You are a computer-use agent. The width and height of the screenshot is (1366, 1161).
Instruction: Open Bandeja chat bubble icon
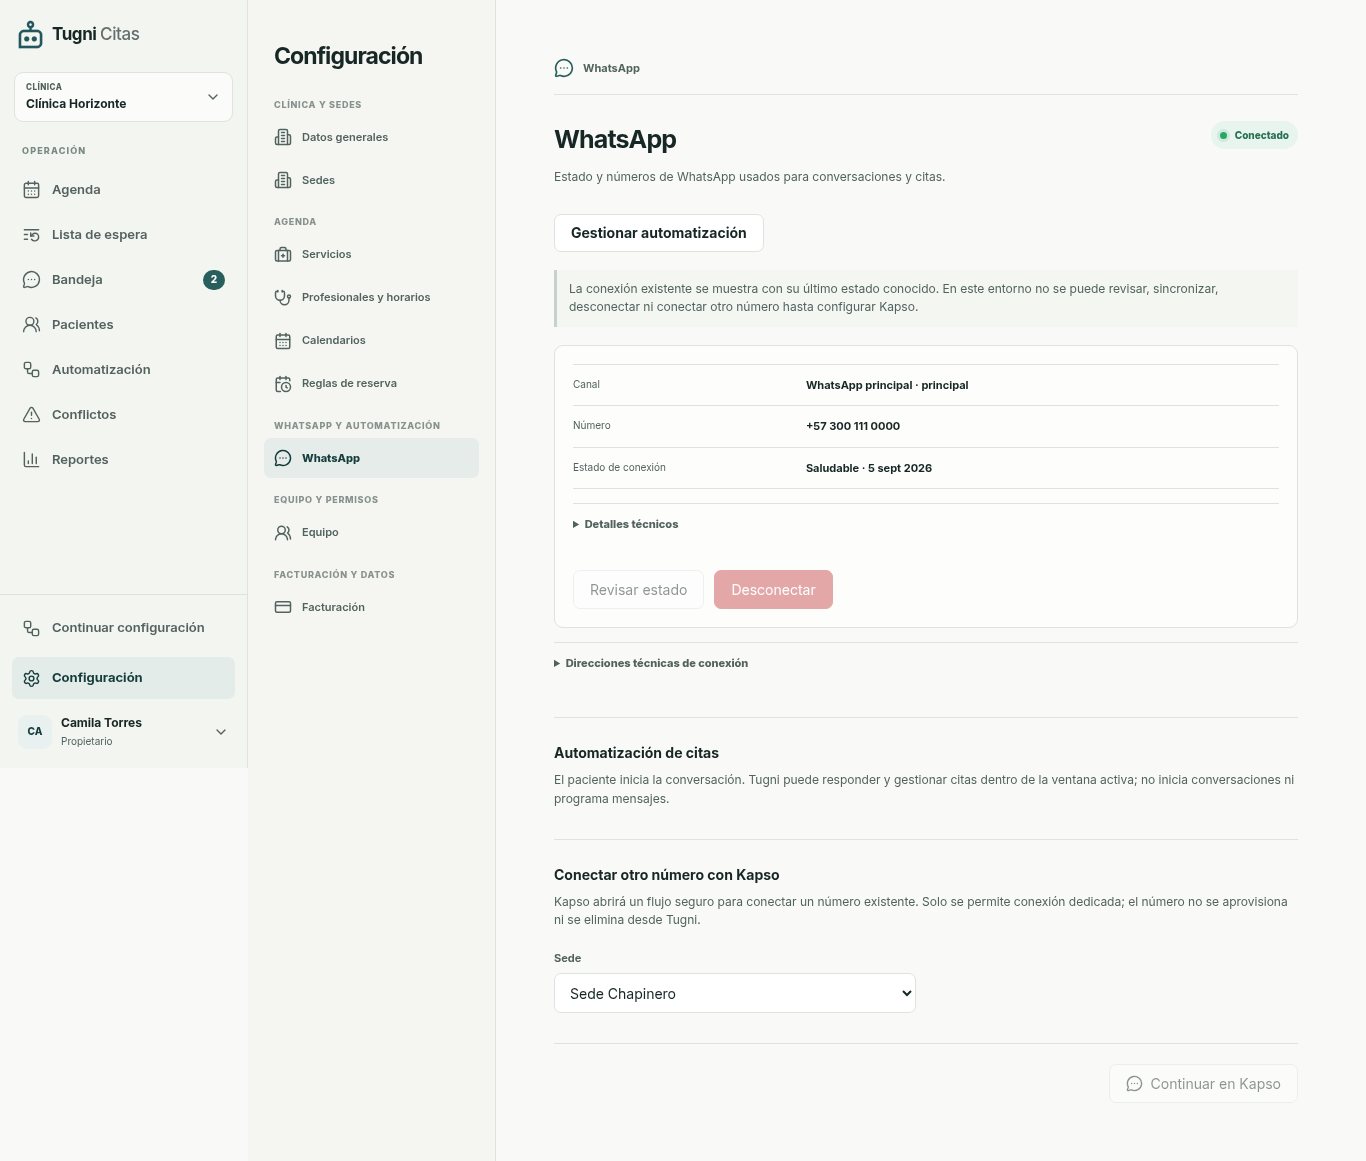coord(31,279)
